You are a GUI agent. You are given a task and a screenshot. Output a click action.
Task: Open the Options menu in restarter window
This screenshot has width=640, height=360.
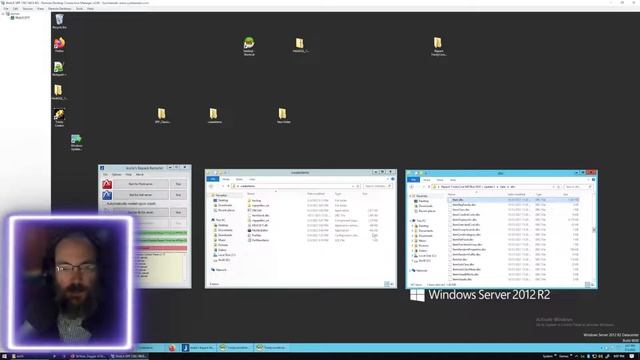[117, 174]
